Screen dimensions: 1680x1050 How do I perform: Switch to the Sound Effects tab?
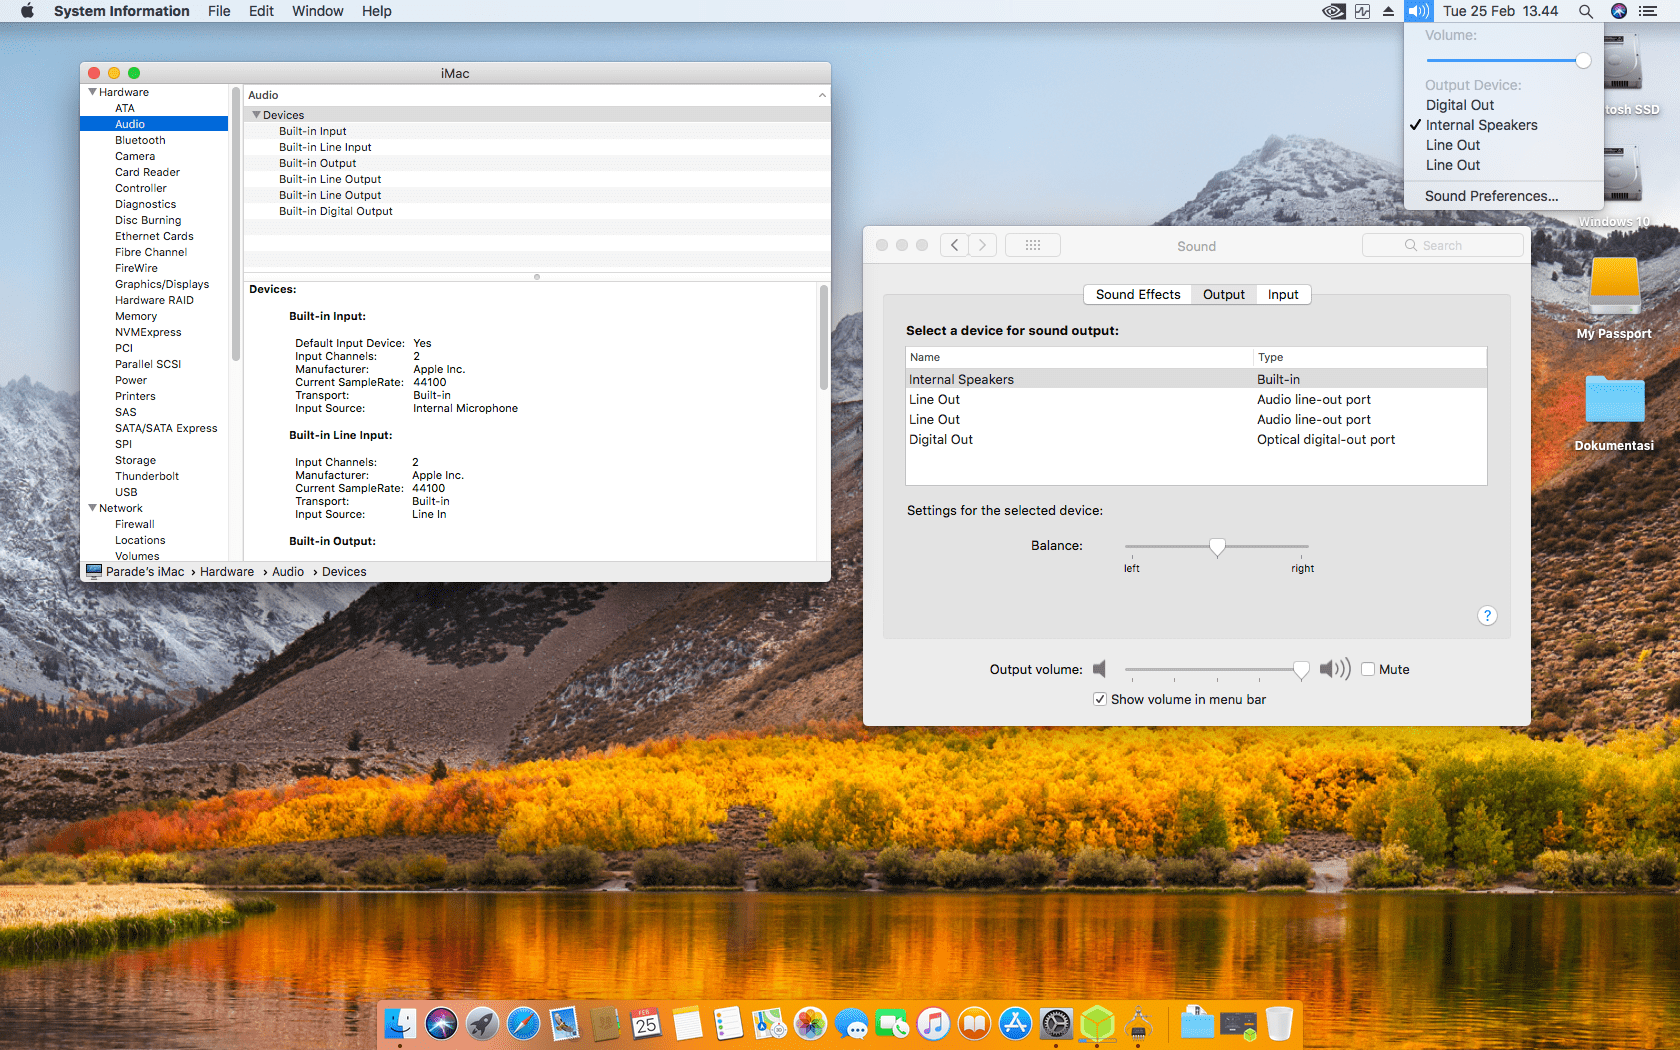tap(1137, 295)
